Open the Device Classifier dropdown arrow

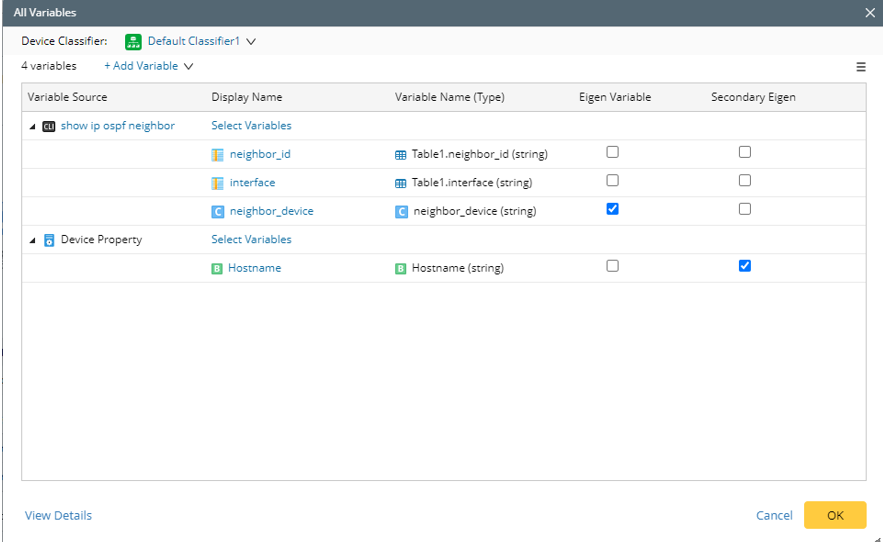(x=251, y=42)
